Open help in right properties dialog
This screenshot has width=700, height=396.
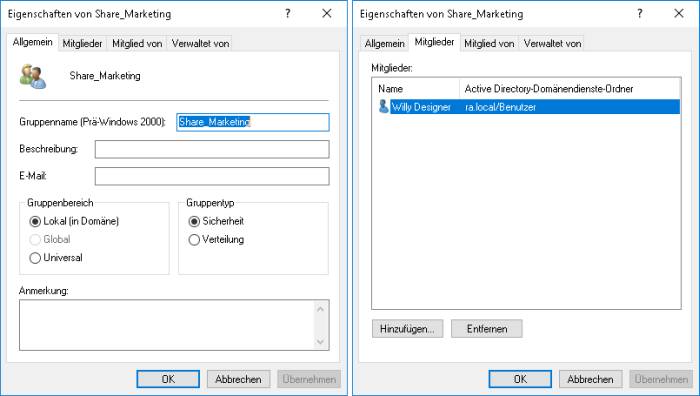[x=640, y=13]
